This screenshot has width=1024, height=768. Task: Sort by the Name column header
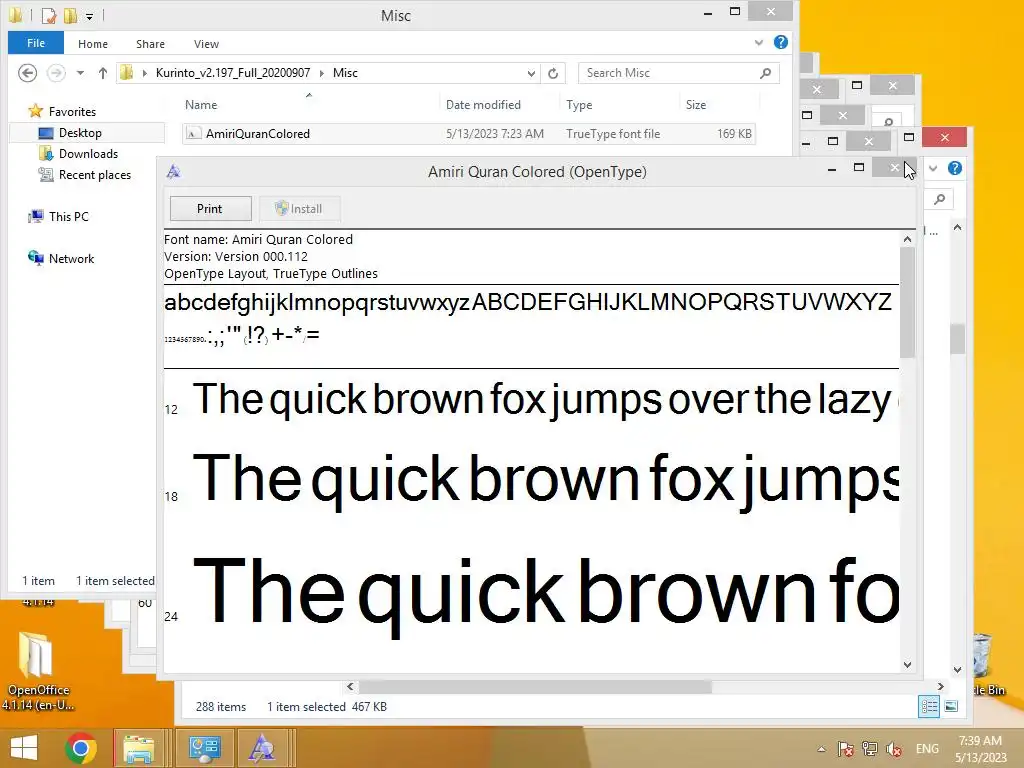tap(201, 104)
